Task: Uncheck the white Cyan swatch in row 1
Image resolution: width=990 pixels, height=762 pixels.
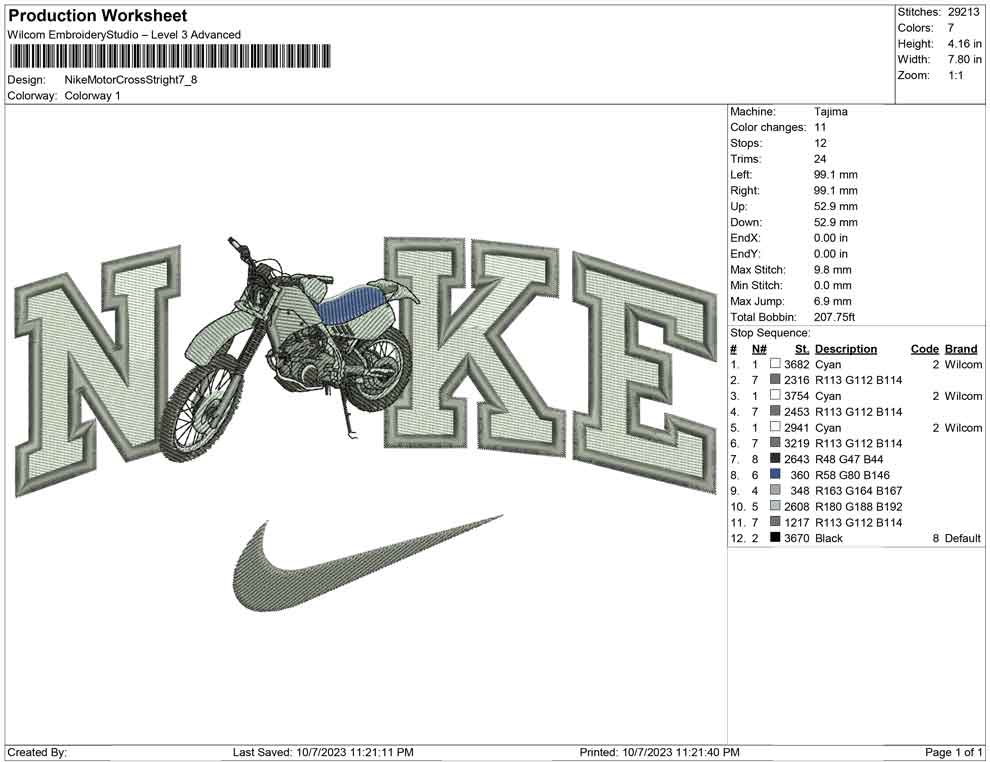Action: [775, 364]
